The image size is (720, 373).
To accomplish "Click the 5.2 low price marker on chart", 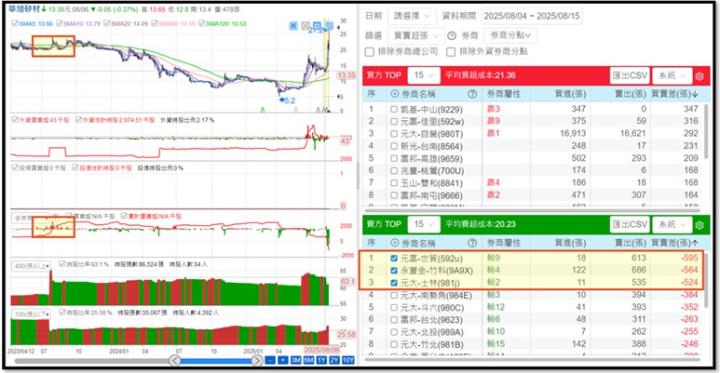I will 288,99.
